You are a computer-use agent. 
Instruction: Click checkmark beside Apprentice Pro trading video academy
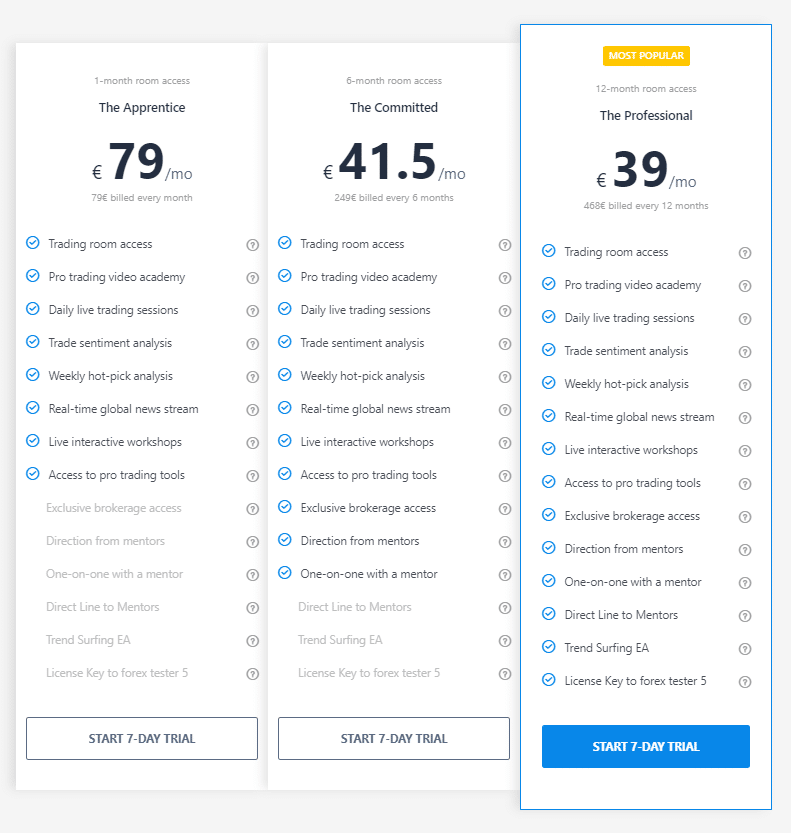click(33, 276)
